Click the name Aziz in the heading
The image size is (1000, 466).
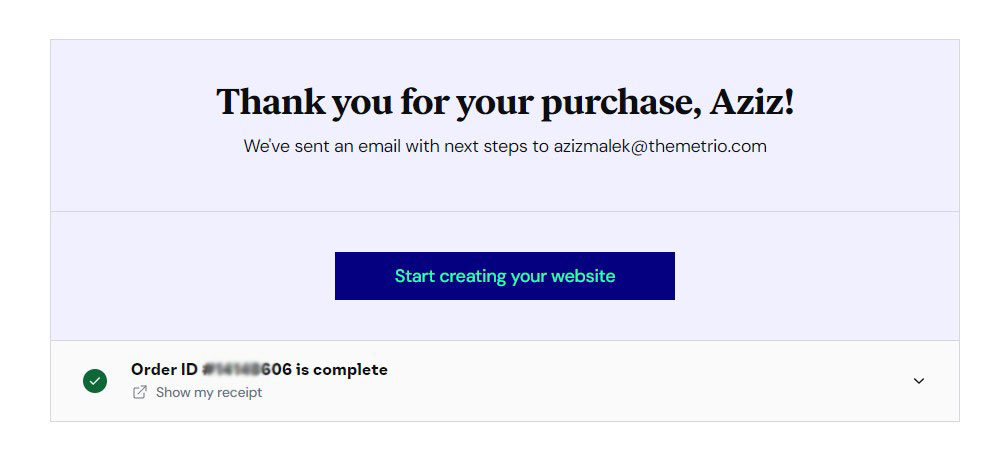752,101
